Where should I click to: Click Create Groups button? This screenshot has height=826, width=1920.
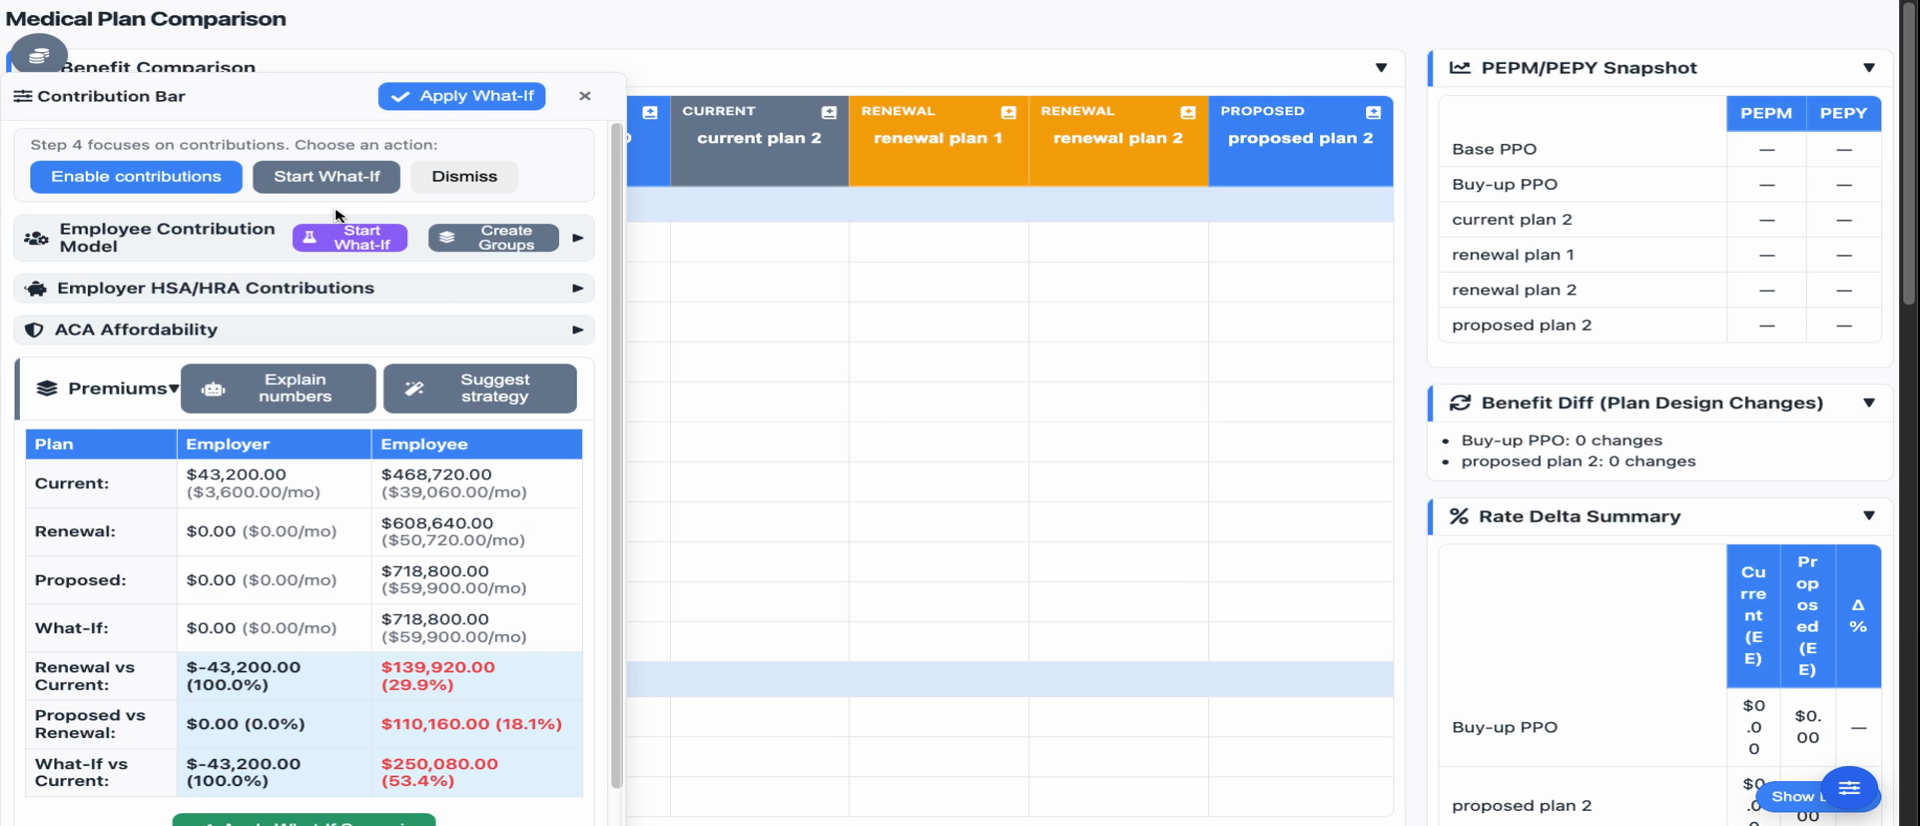[493, 238]
